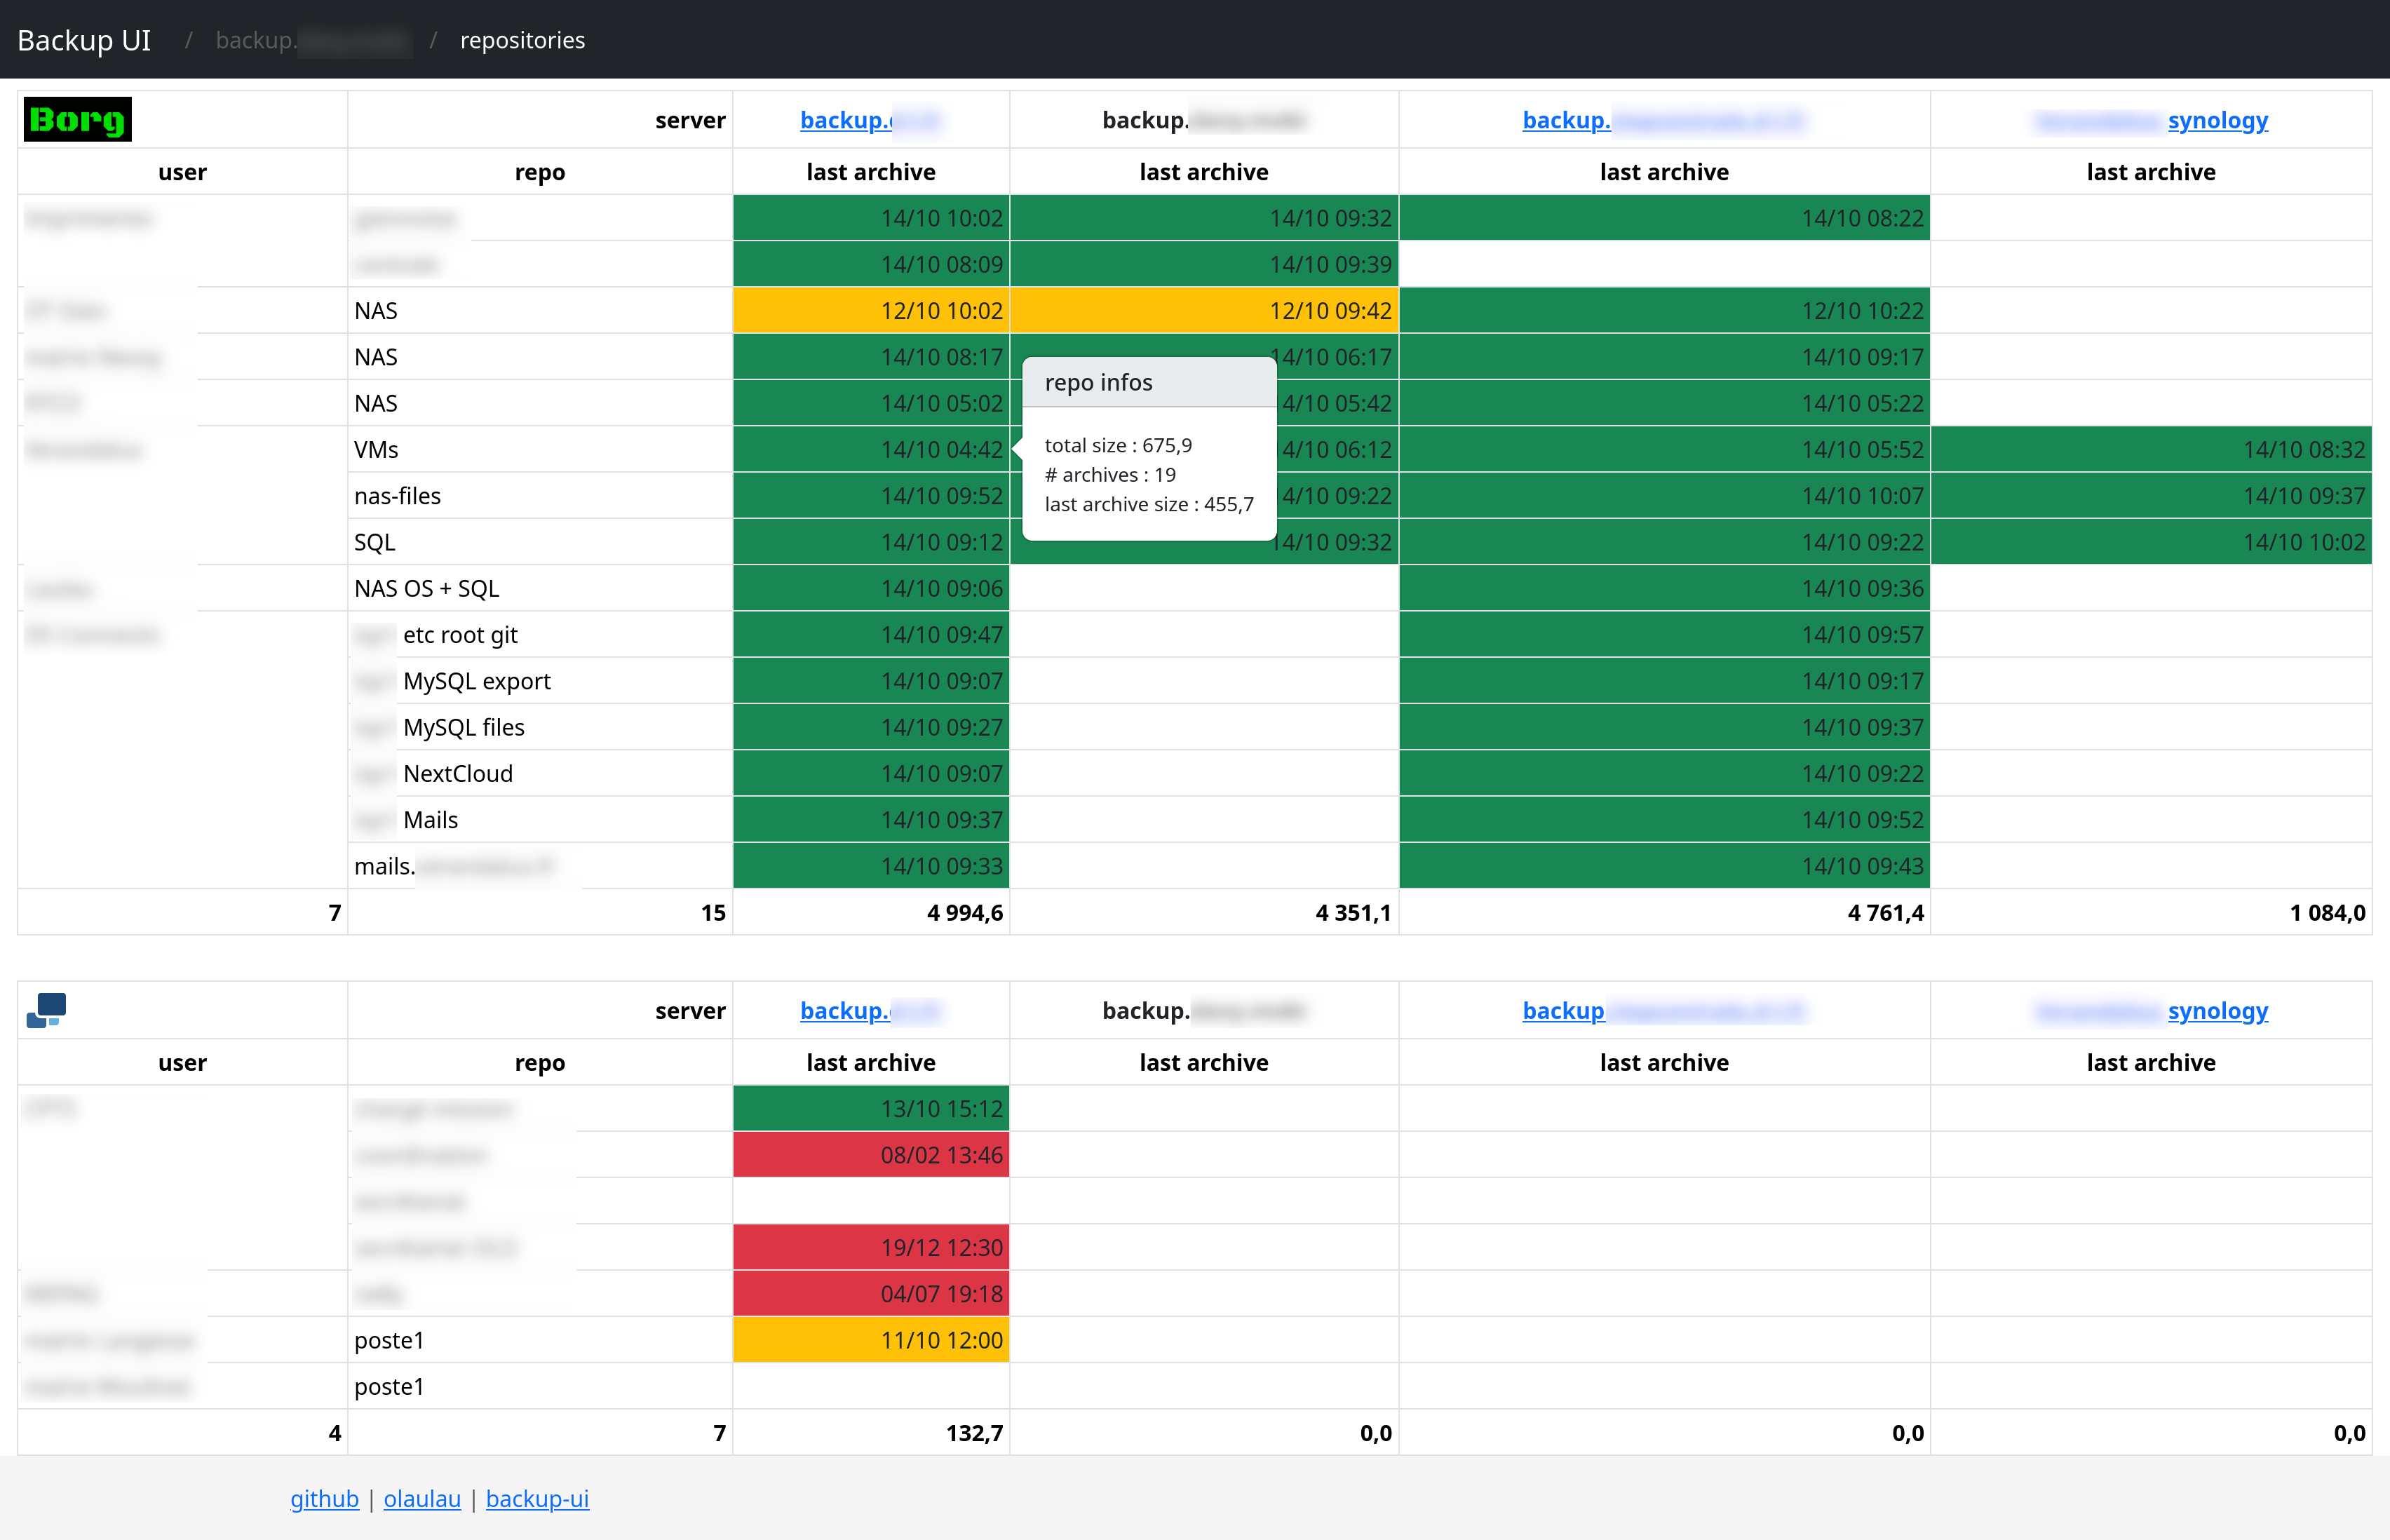Open first backup. server link in Borg table
The image size is (2390, 1540).
[869, 120]
